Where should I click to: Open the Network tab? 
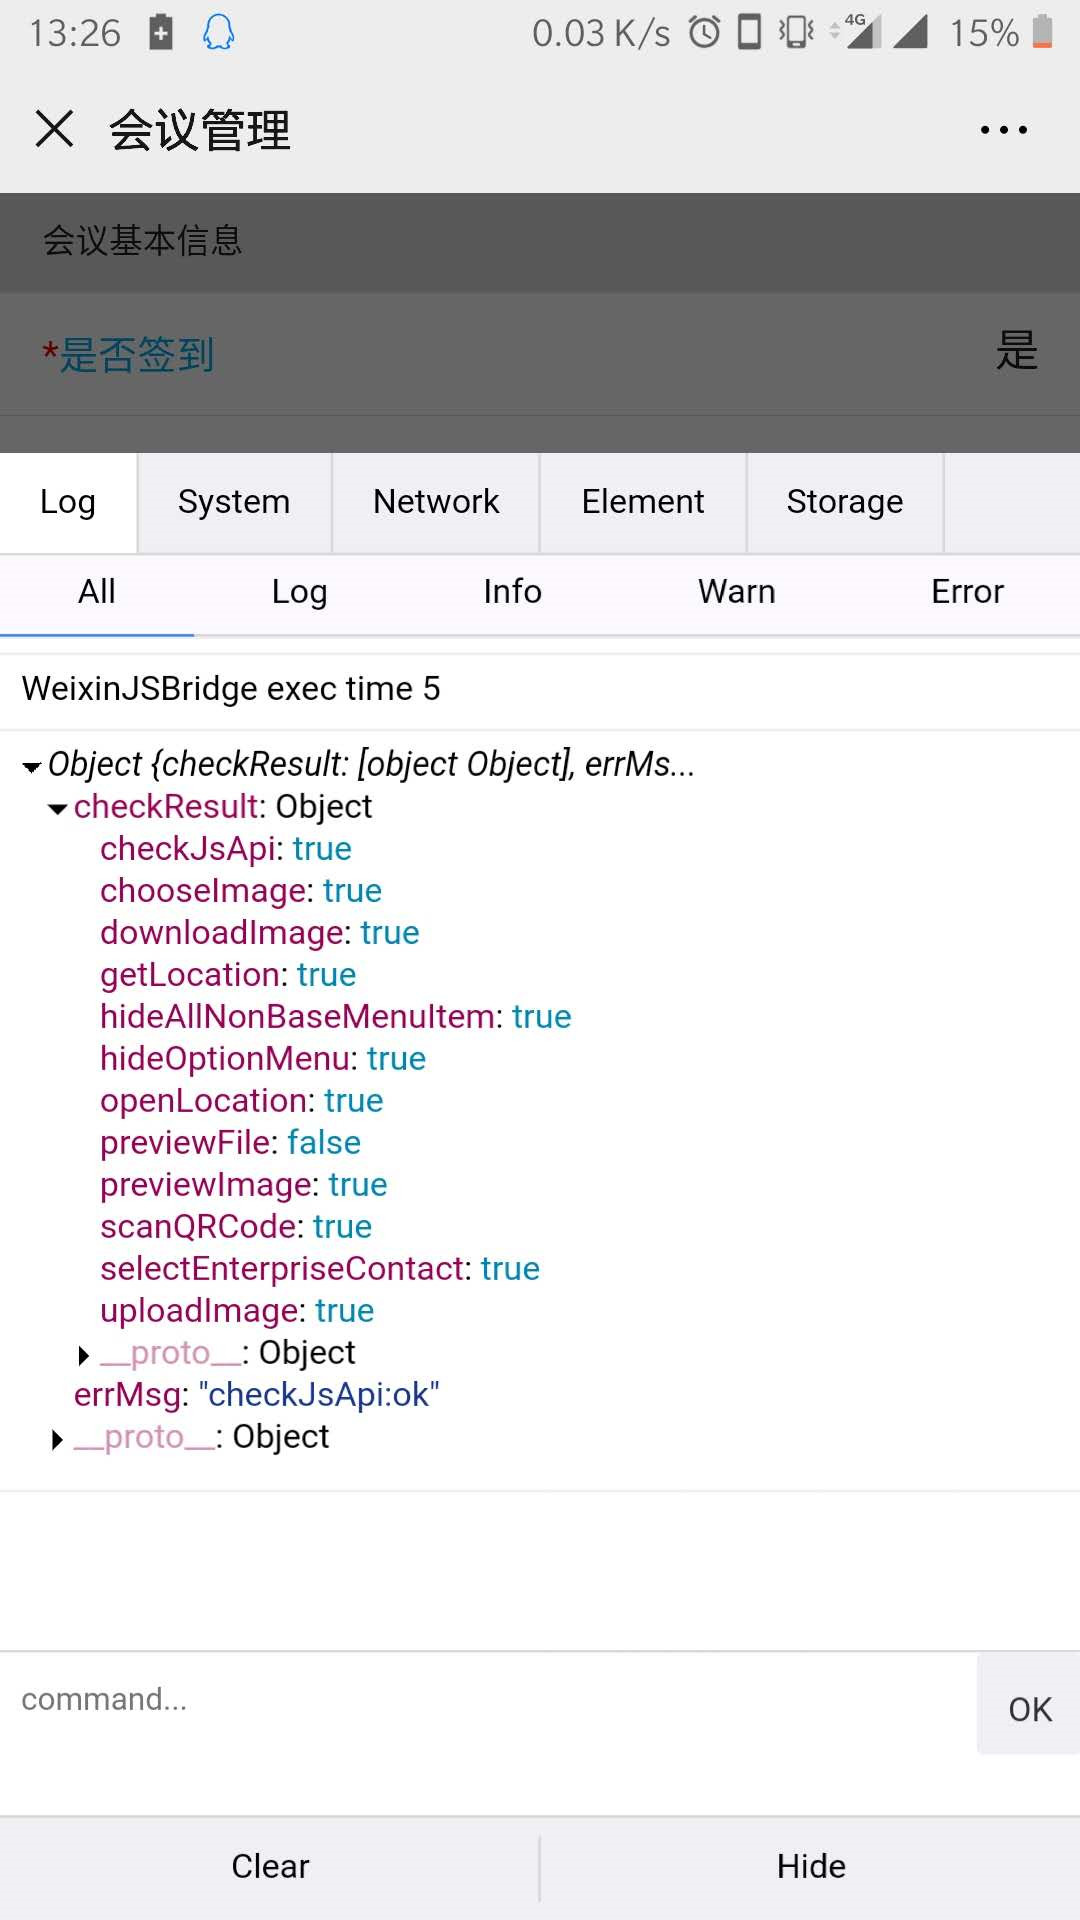point(436,502)
